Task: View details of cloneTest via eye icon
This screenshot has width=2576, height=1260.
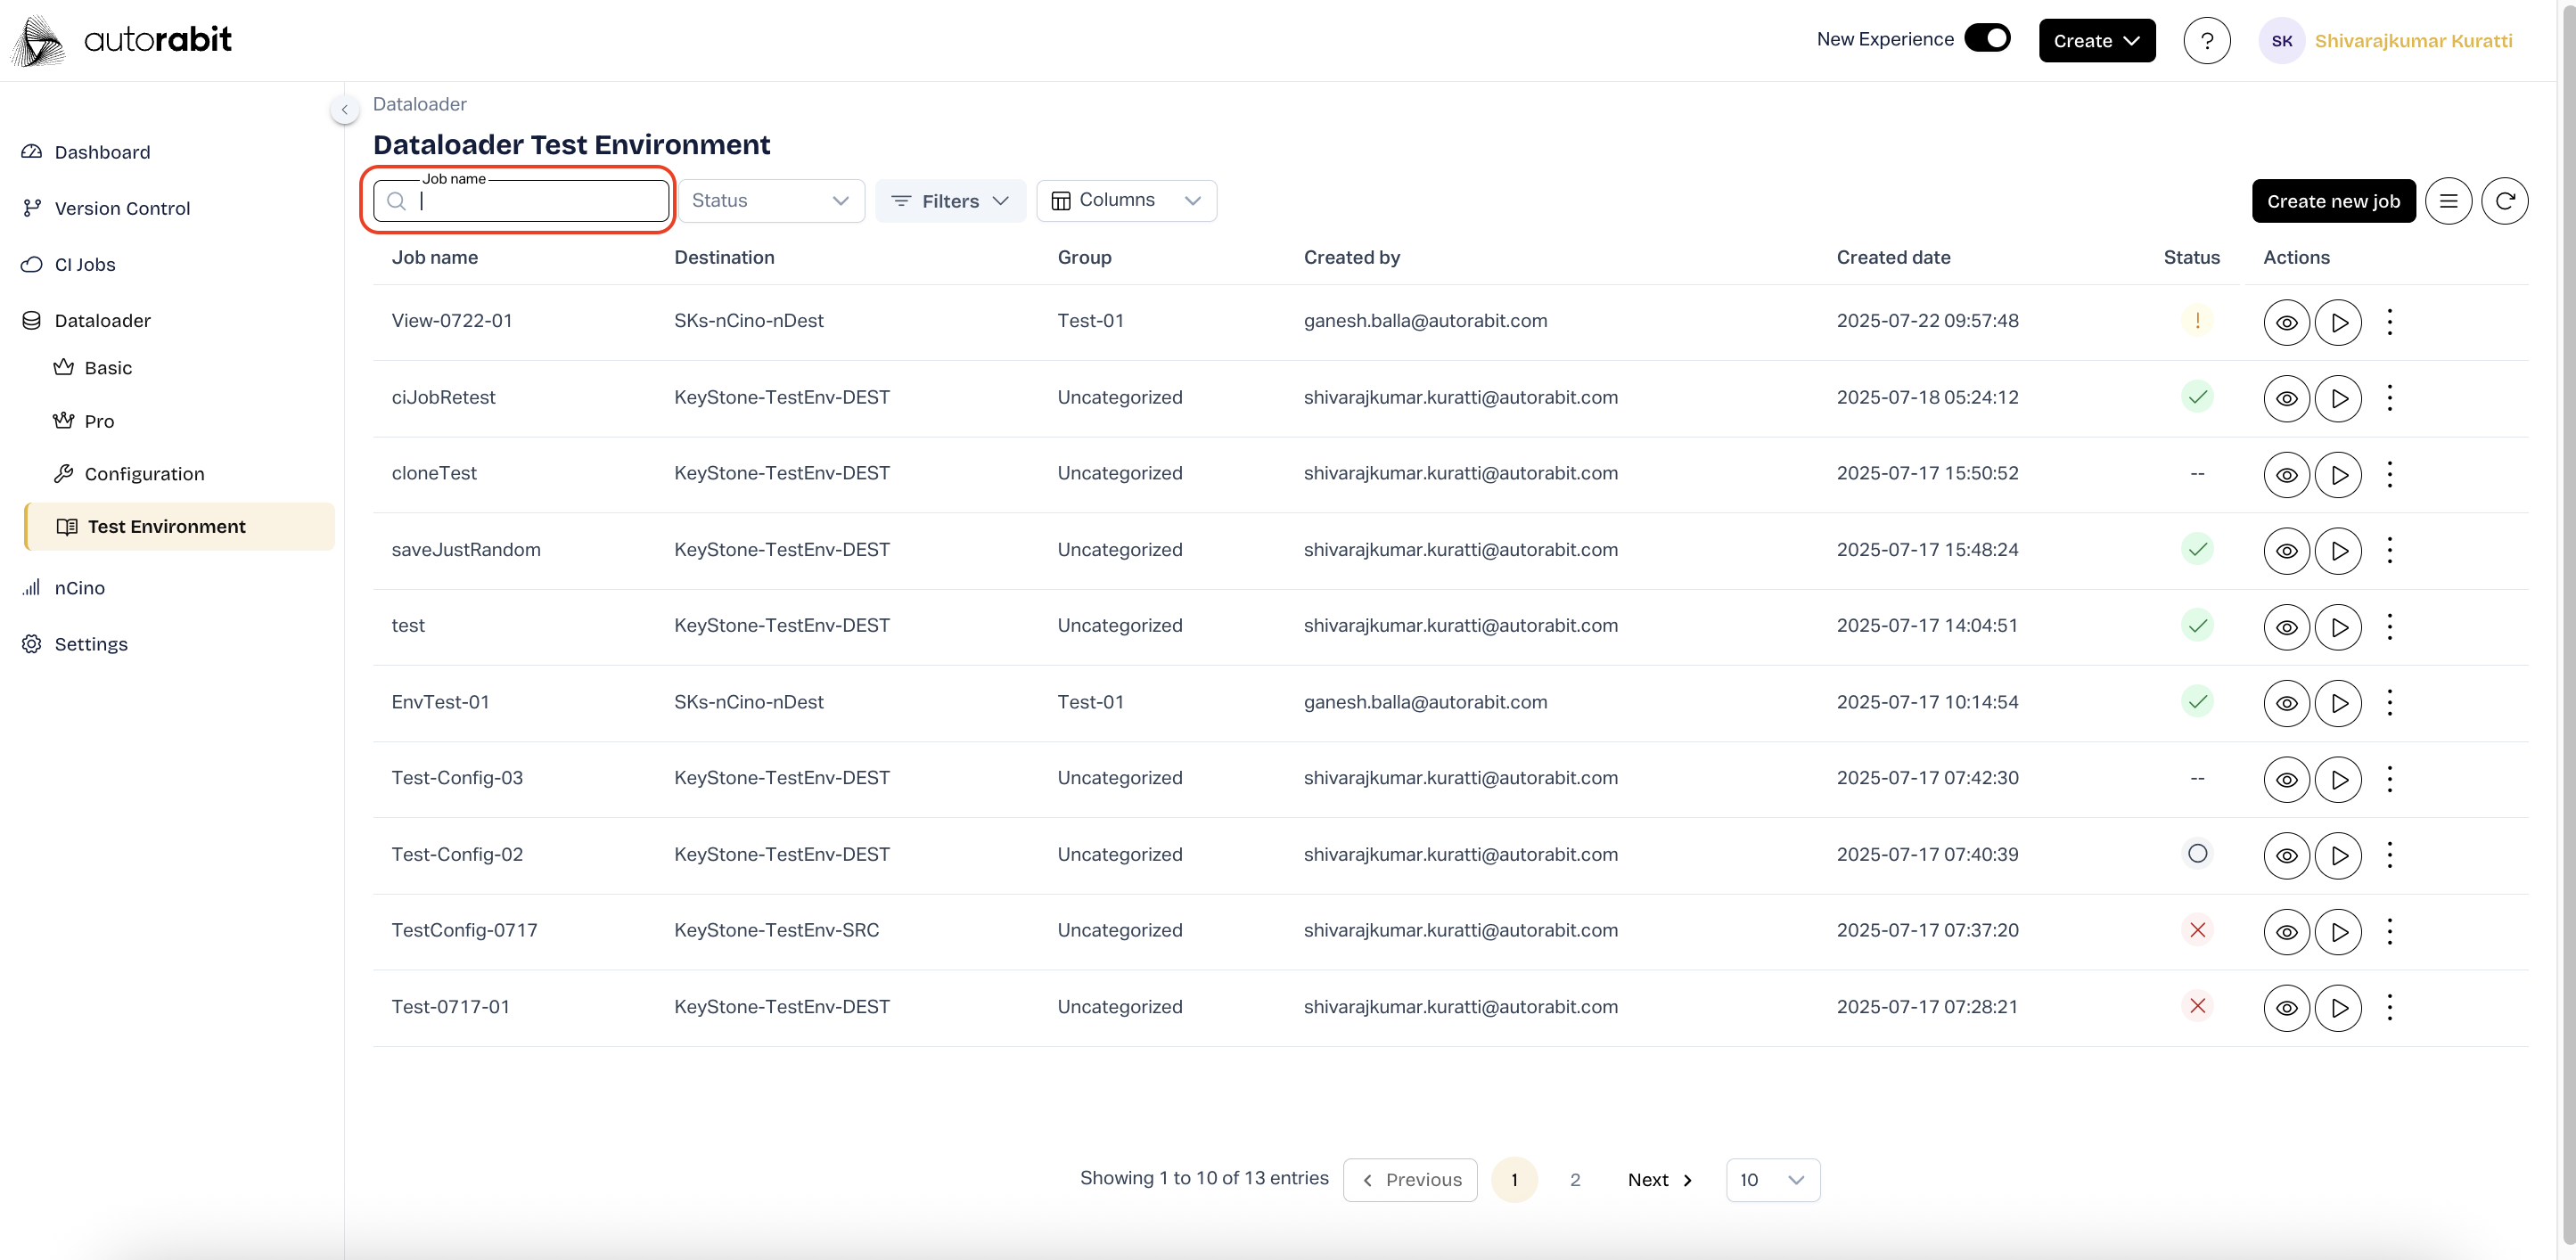Action: 2286,475
